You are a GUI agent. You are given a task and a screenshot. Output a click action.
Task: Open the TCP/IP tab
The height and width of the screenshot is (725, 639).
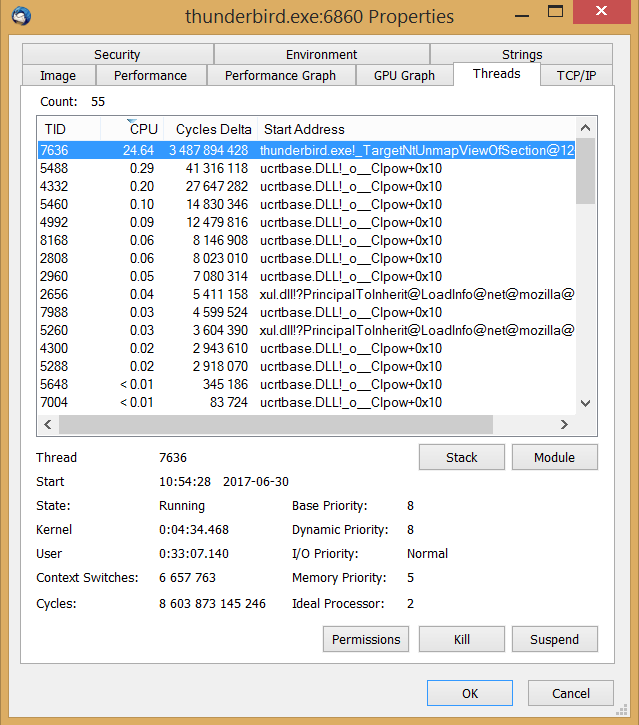point(577,75)
